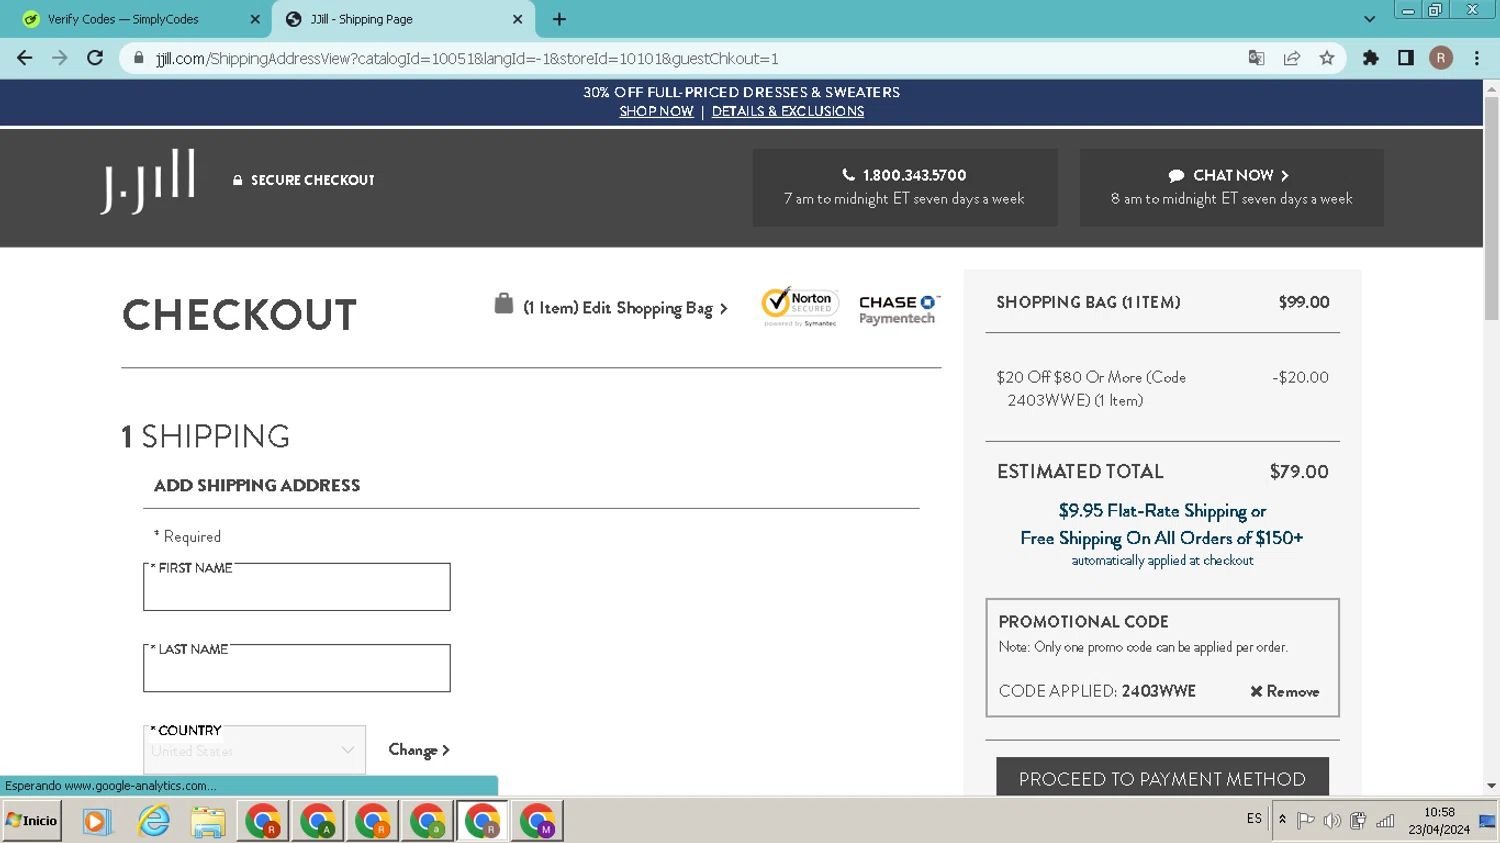Image resolution: width=1500 pixels, height=843 pixels.
Task: Reload the J.Jill shipping page
Action: point(95,58)
